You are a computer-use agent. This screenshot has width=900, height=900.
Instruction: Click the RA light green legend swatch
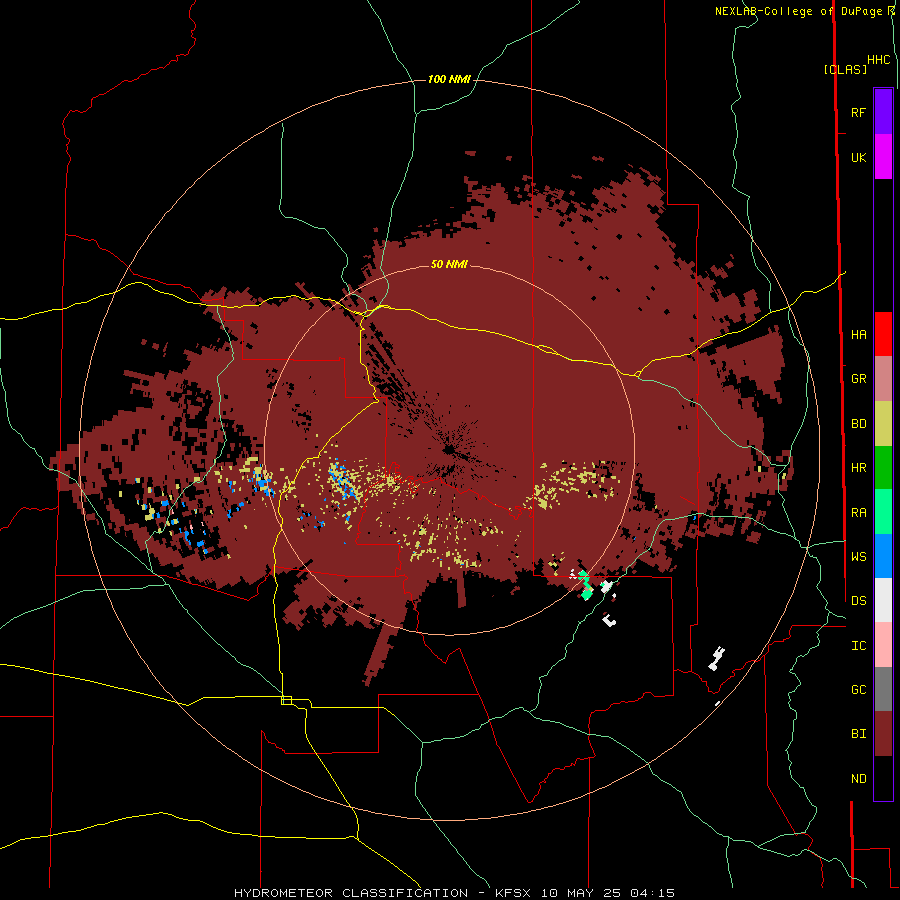(883, 512)
